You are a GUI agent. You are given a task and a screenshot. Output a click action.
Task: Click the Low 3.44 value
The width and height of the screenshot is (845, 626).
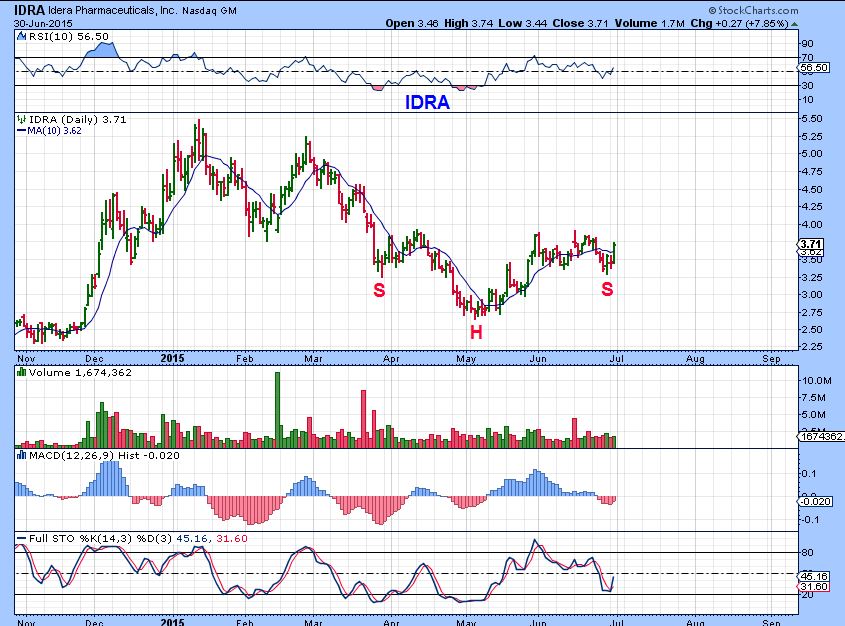(523, 23)
